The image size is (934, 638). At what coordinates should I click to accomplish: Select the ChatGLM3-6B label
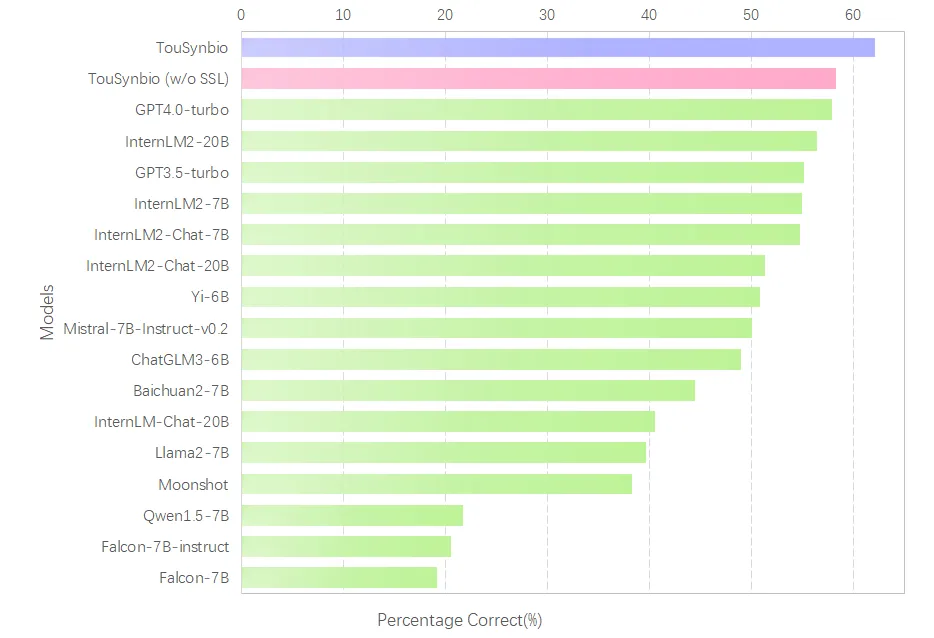[x=180, y=359]
